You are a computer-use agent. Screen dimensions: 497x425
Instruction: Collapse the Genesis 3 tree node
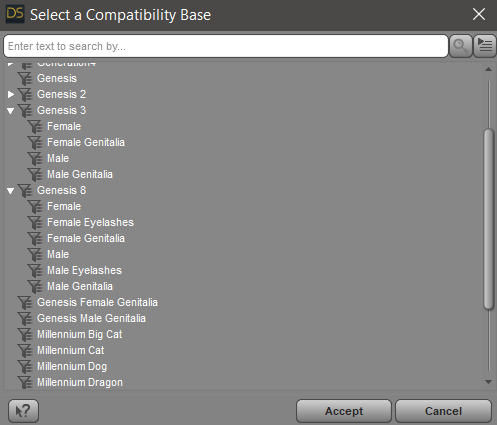[x=11, y=111]
